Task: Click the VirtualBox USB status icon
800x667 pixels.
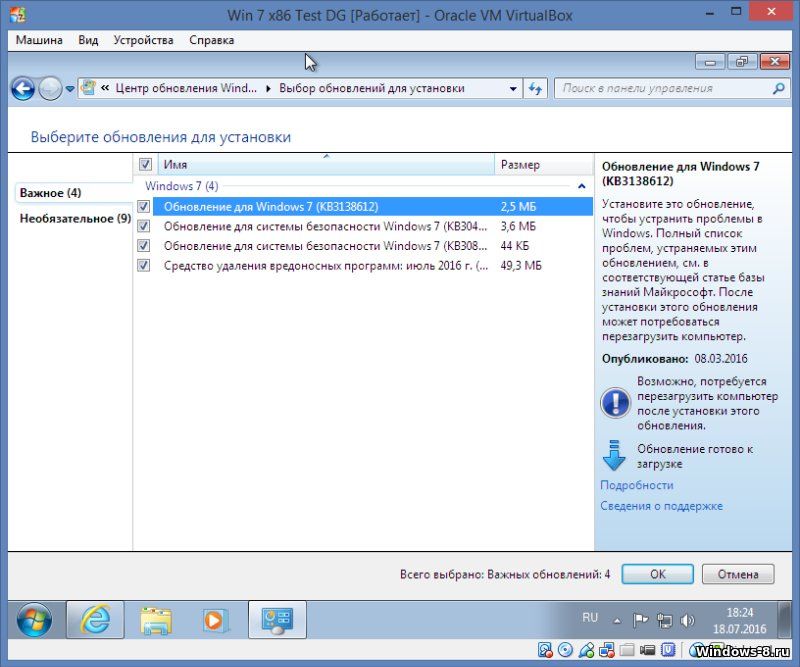Action: [586, 650]
